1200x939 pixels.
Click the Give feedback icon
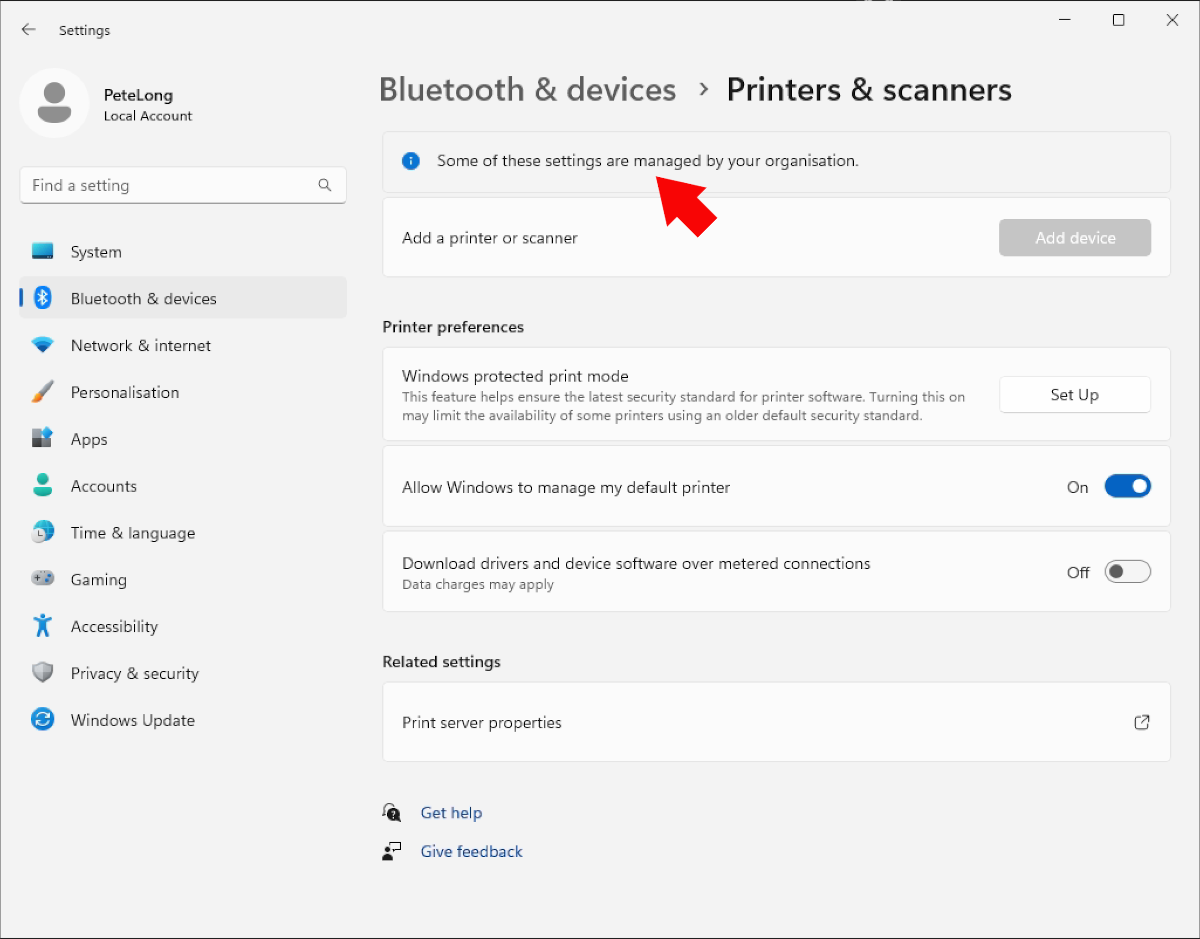tap(391, 851)
